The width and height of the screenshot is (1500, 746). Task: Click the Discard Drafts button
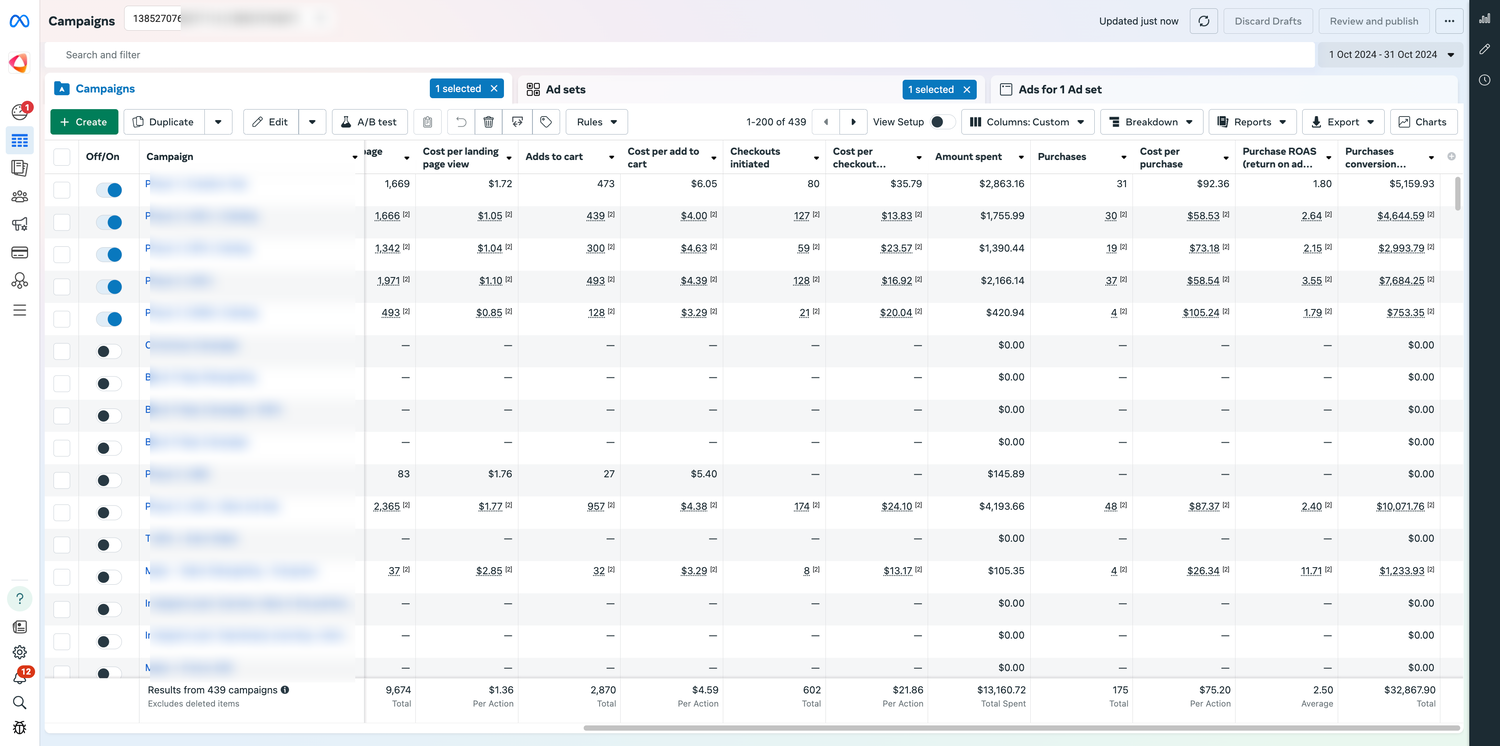(1267, 21)
